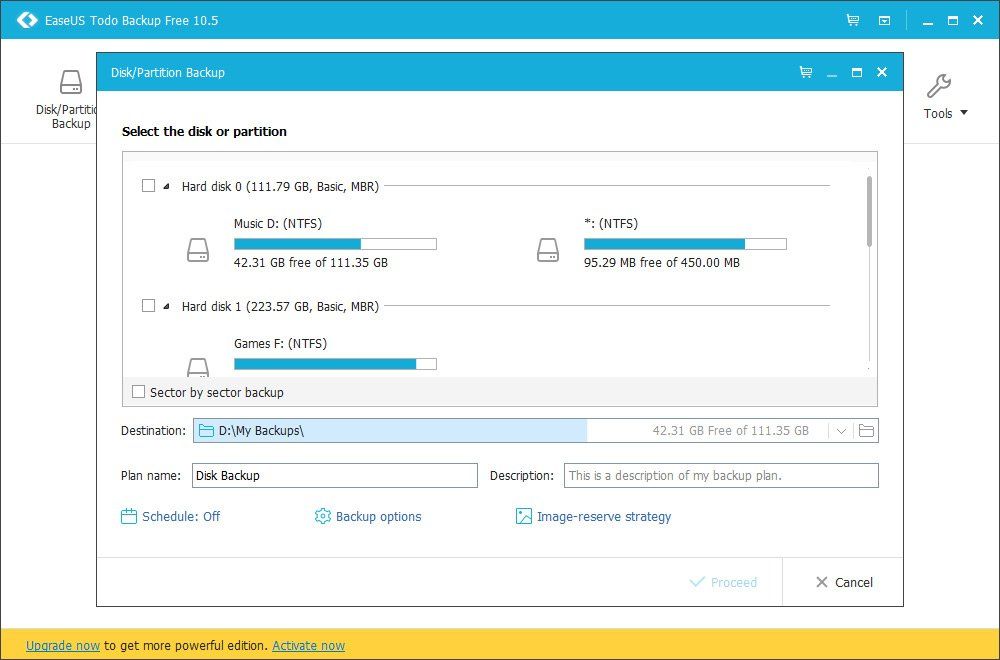This screenshot has width=1000, height=660.
Task: Cancel the Disk/Partition Backup dialog
Action: pyautogui.click(x=843, y=582)
